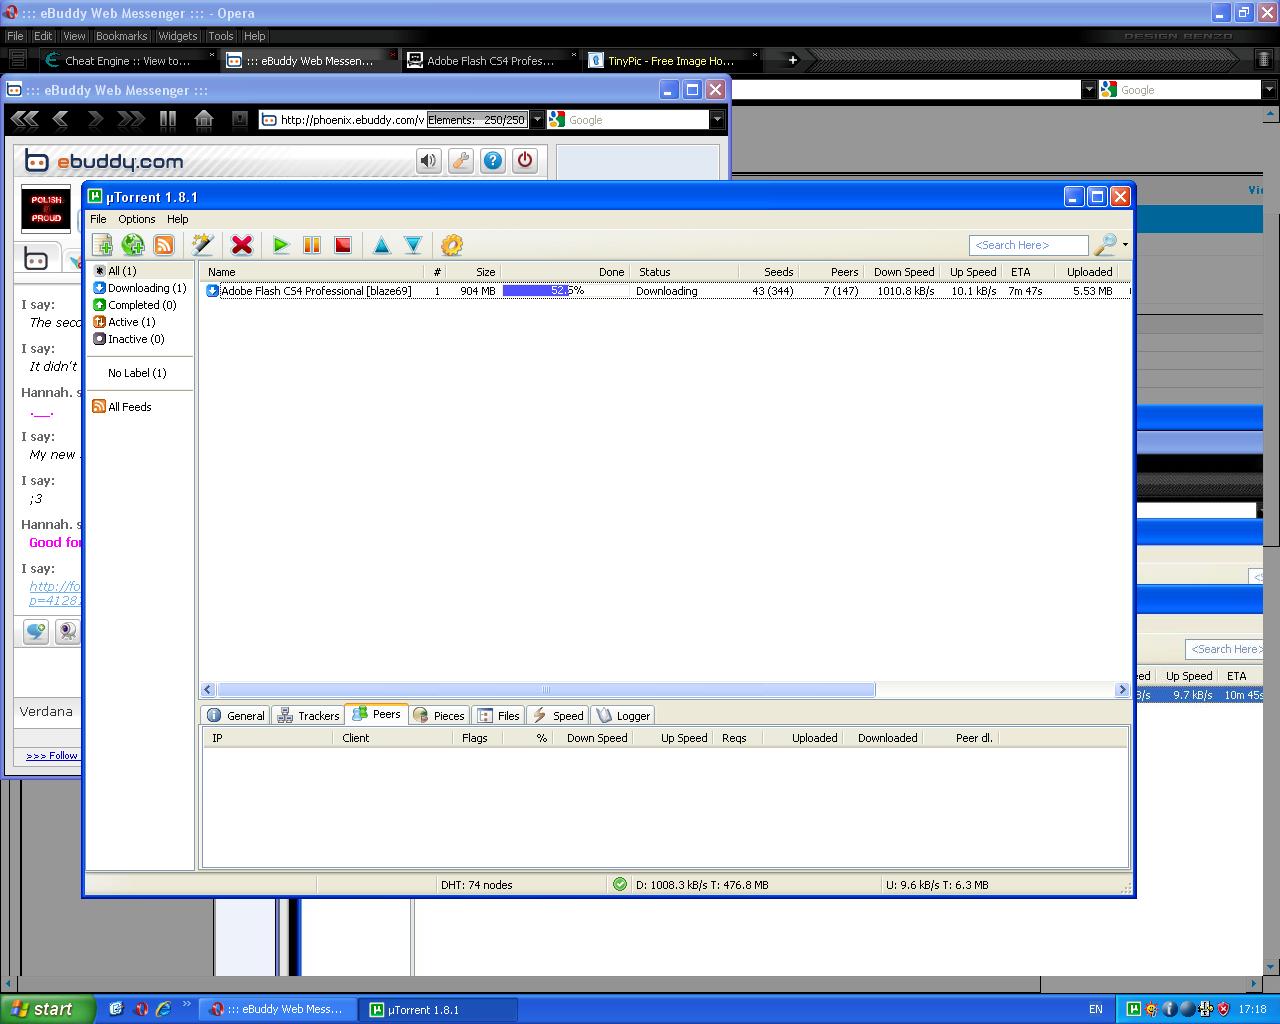
Task: Select Downloading (1) in µTorrent sidebar
Action: click(x=140, y=288)
